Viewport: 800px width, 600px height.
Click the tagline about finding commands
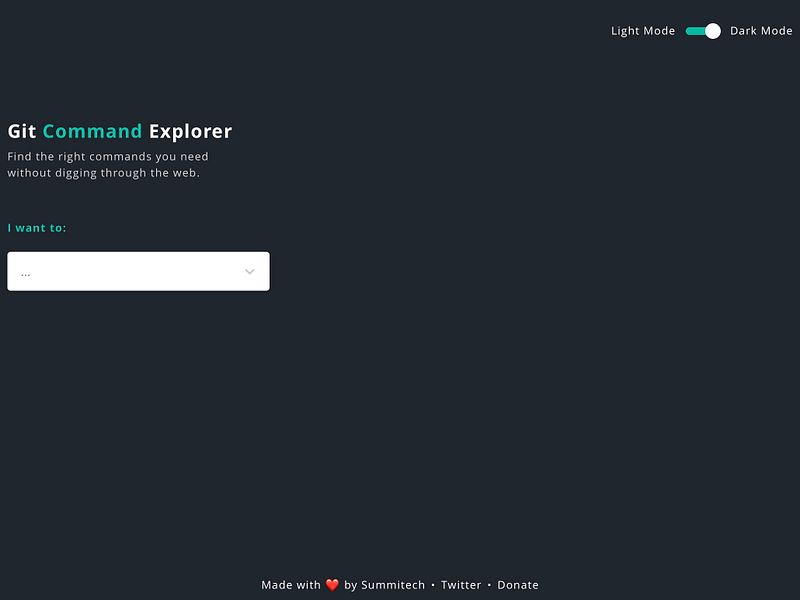coord(106,163)
